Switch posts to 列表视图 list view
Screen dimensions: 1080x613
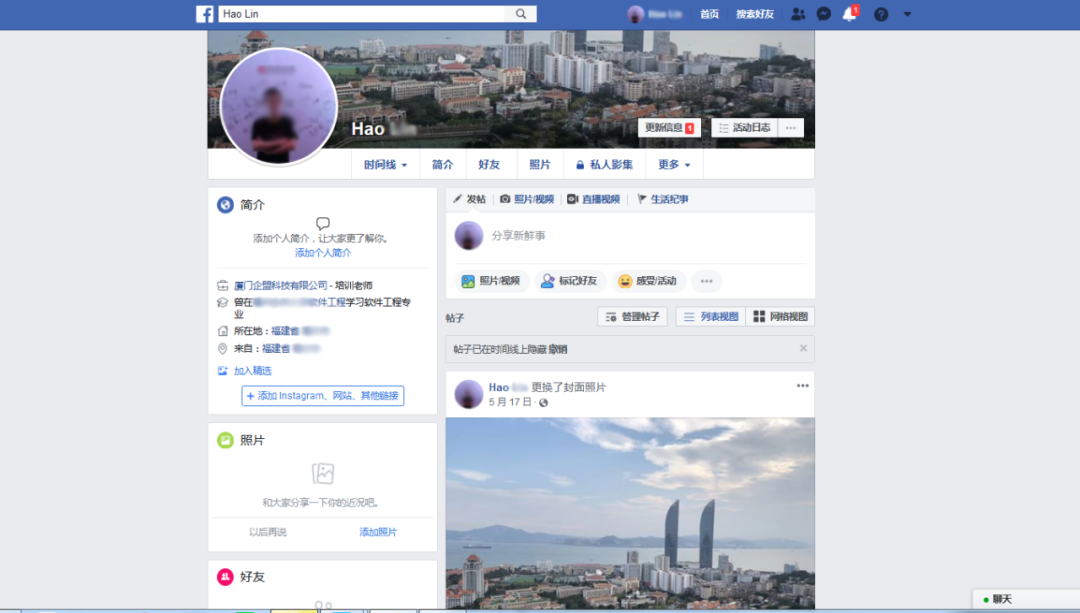[710, 315]
